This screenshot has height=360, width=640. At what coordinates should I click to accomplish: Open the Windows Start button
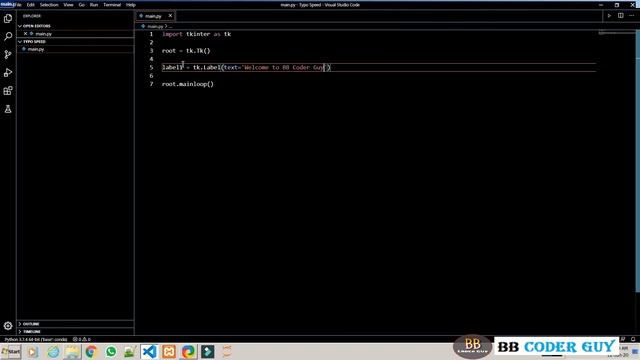[11, 351]
